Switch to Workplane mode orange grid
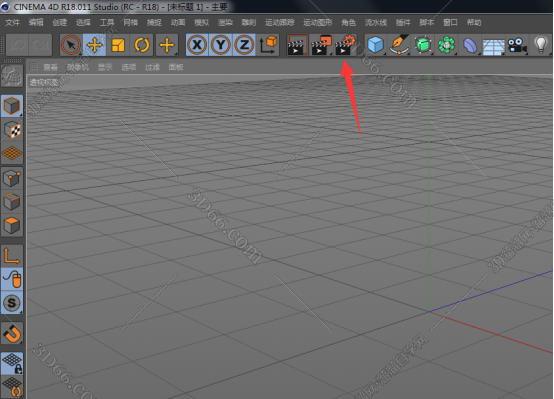554x399 pixels. pyautogui.click(x=12, y=153)
